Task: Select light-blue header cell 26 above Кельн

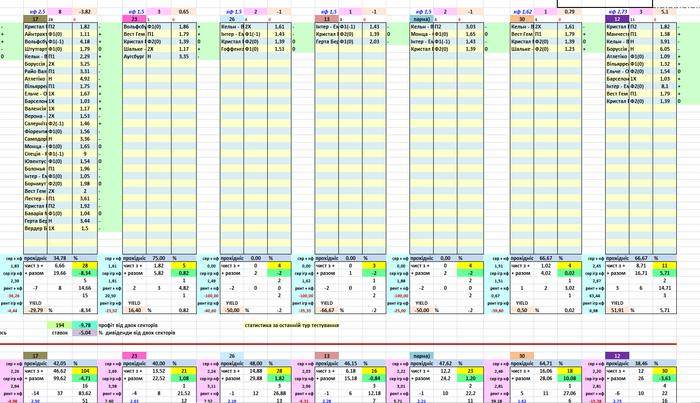Action: tap(232, 19)
